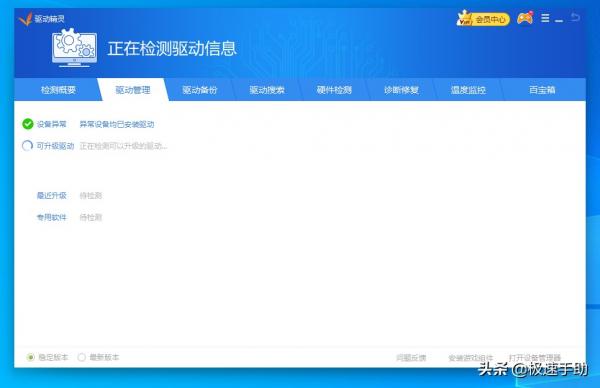The image size is (600, 388).
Task: Click the game controller icon
Action: pos(525,18)
